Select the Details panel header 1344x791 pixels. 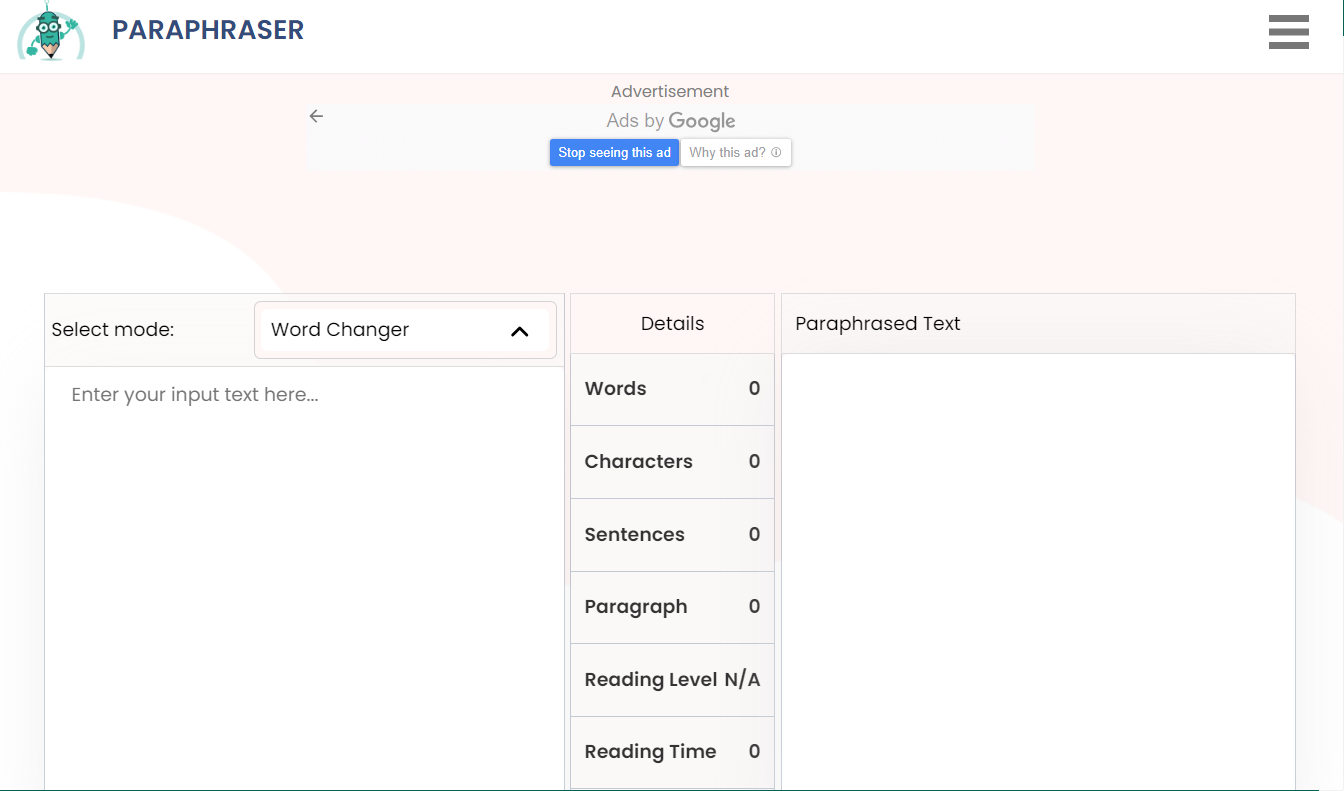point(672,324)
